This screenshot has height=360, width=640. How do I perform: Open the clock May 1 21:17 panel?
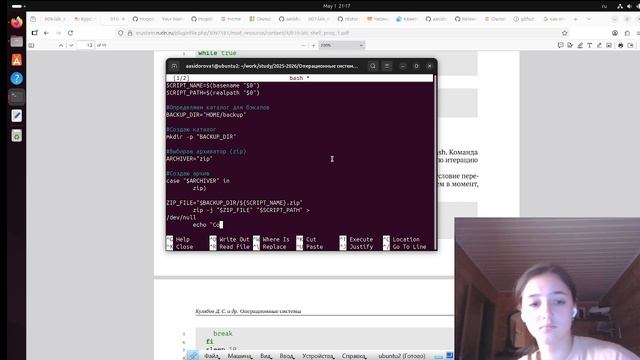click(x=337, y=6)
